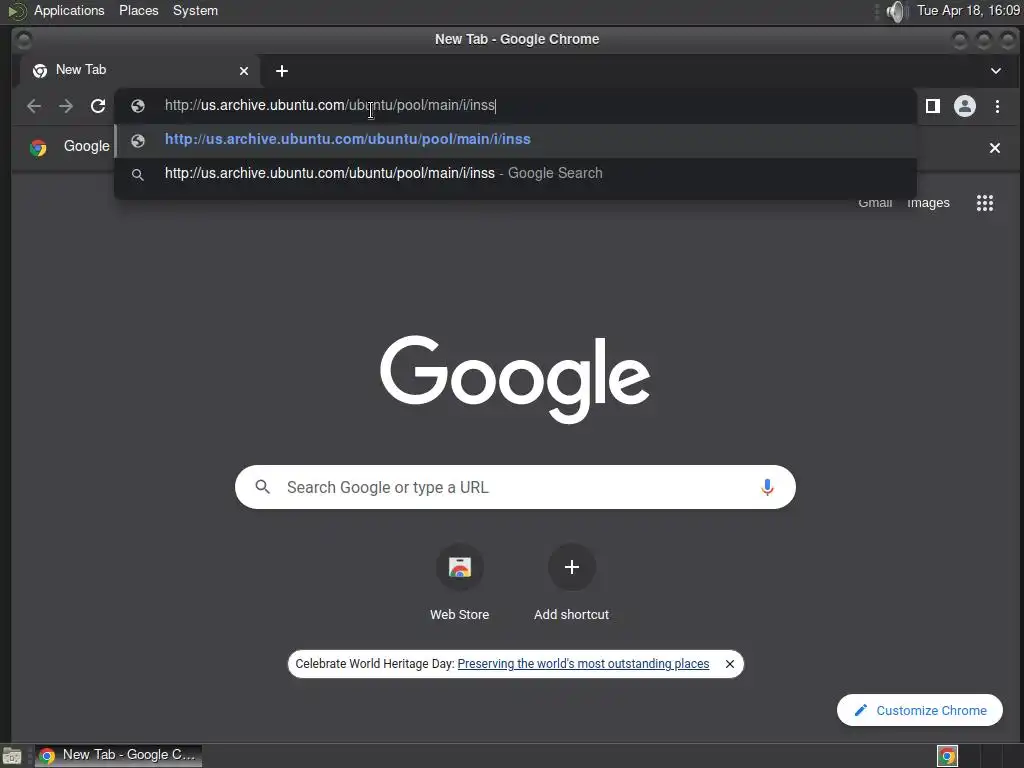Dismiss the World Heritage Day banner
This screenshot has height=768, width=1024.
coord(729,664)
